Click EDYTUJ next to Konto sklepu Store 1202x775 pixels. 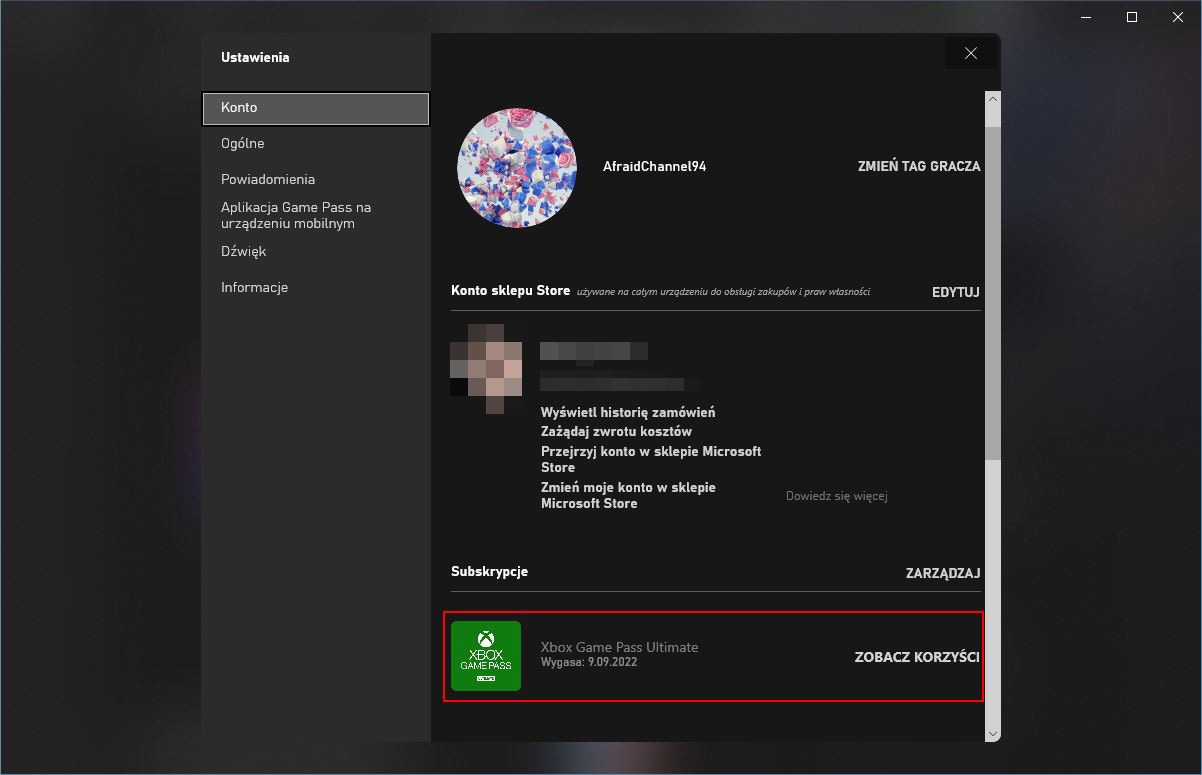(955, 292)
